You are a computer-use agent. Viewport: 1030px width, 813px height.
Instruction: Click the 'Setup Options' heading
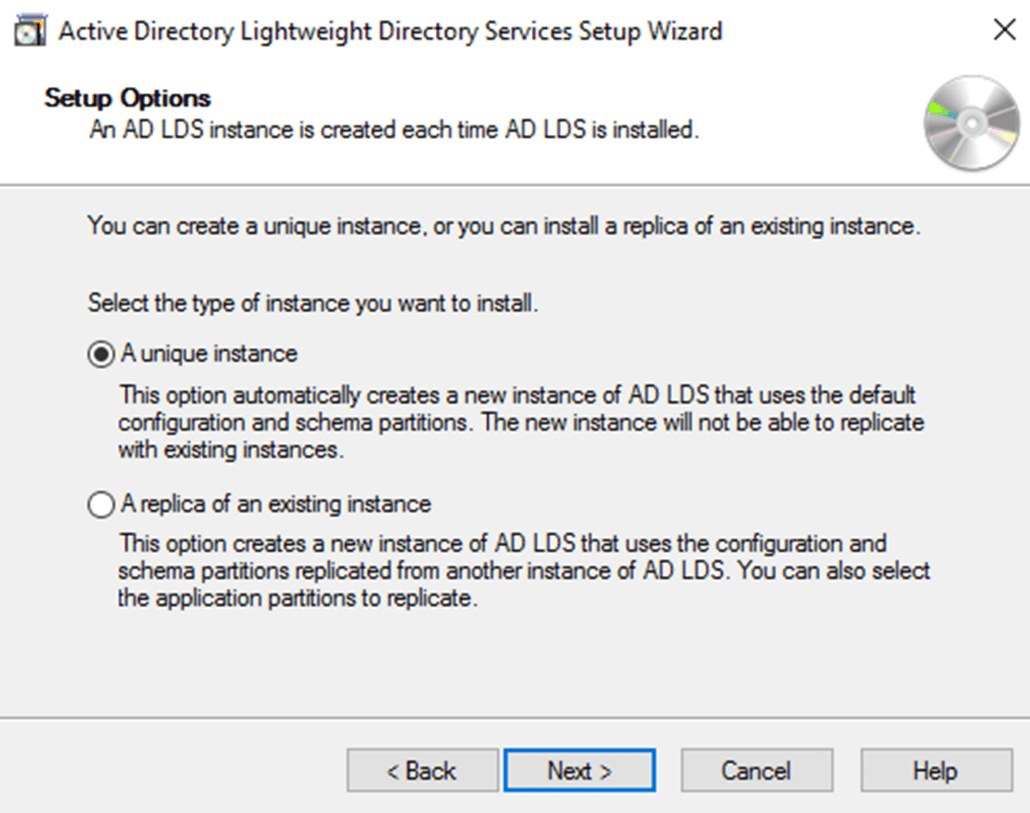point(126,97)
